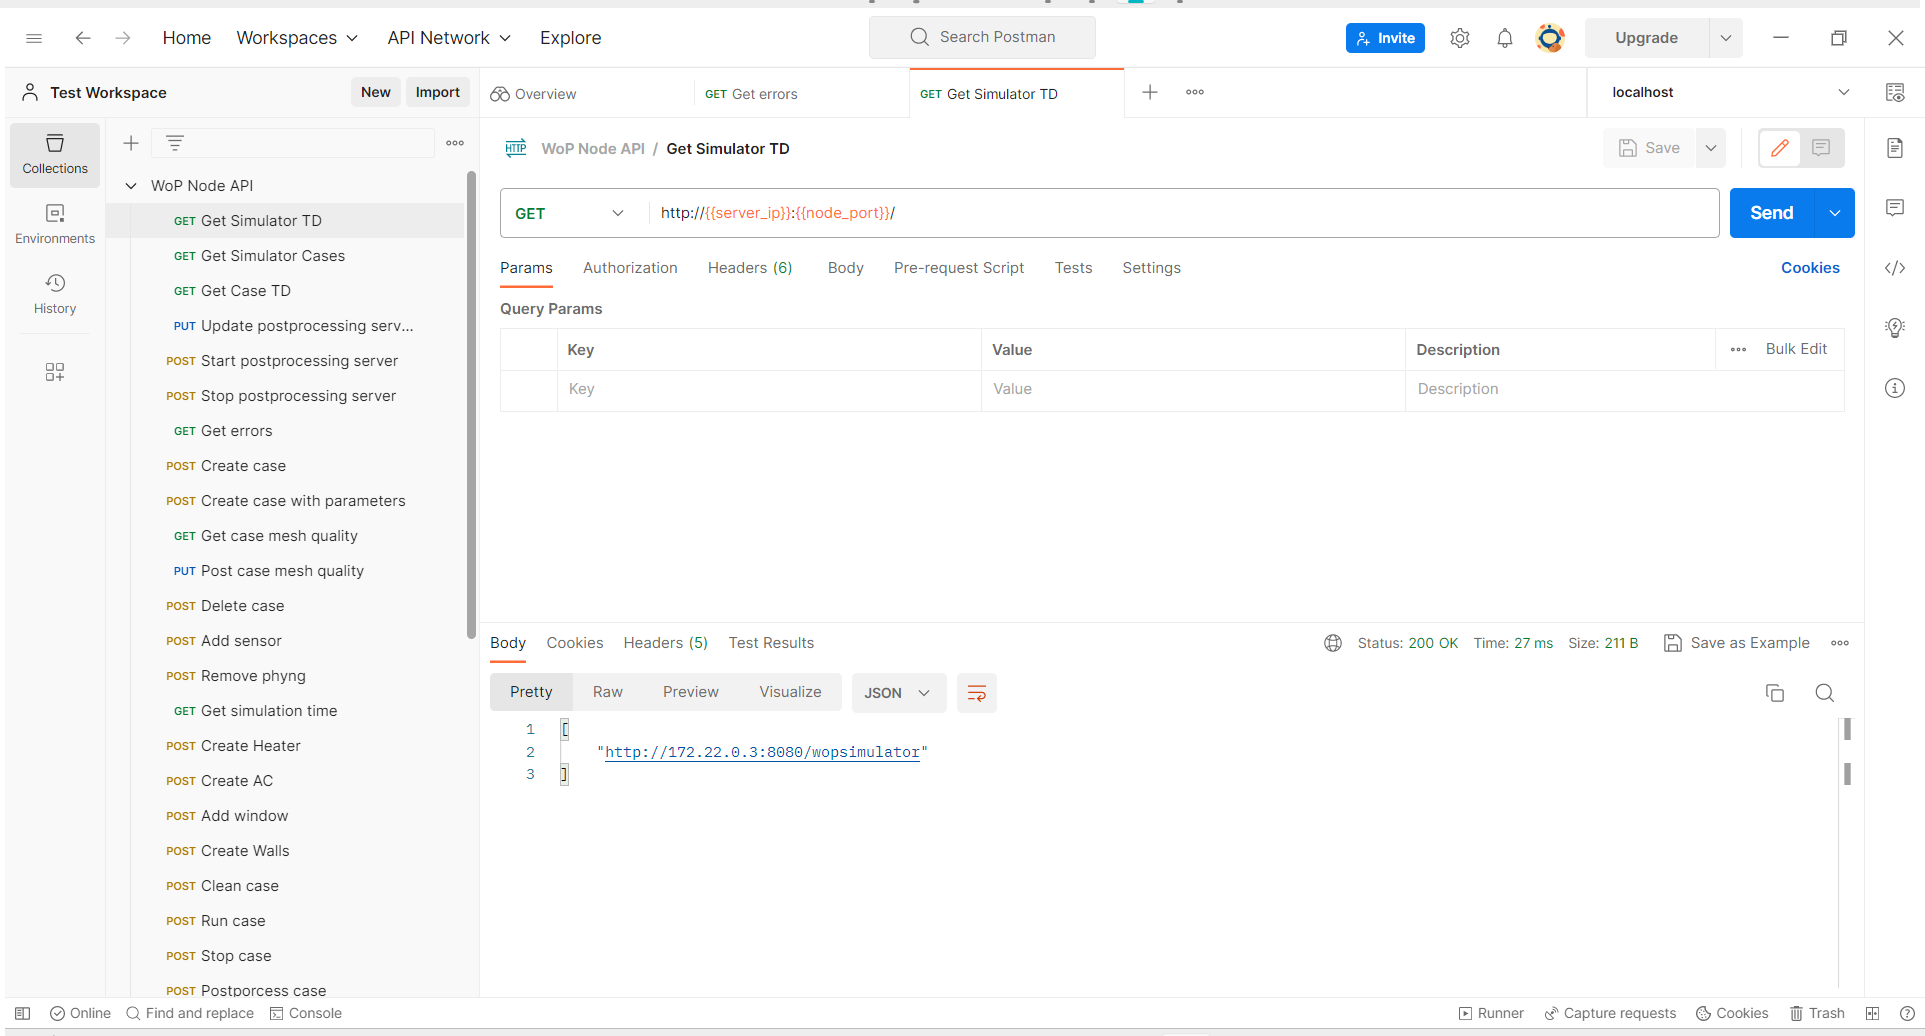Image resolution: width=1925 pixels, height=1036 pixels.
Task: Open the comments panel icon in right sidebar
Action: click(1895, 208)
